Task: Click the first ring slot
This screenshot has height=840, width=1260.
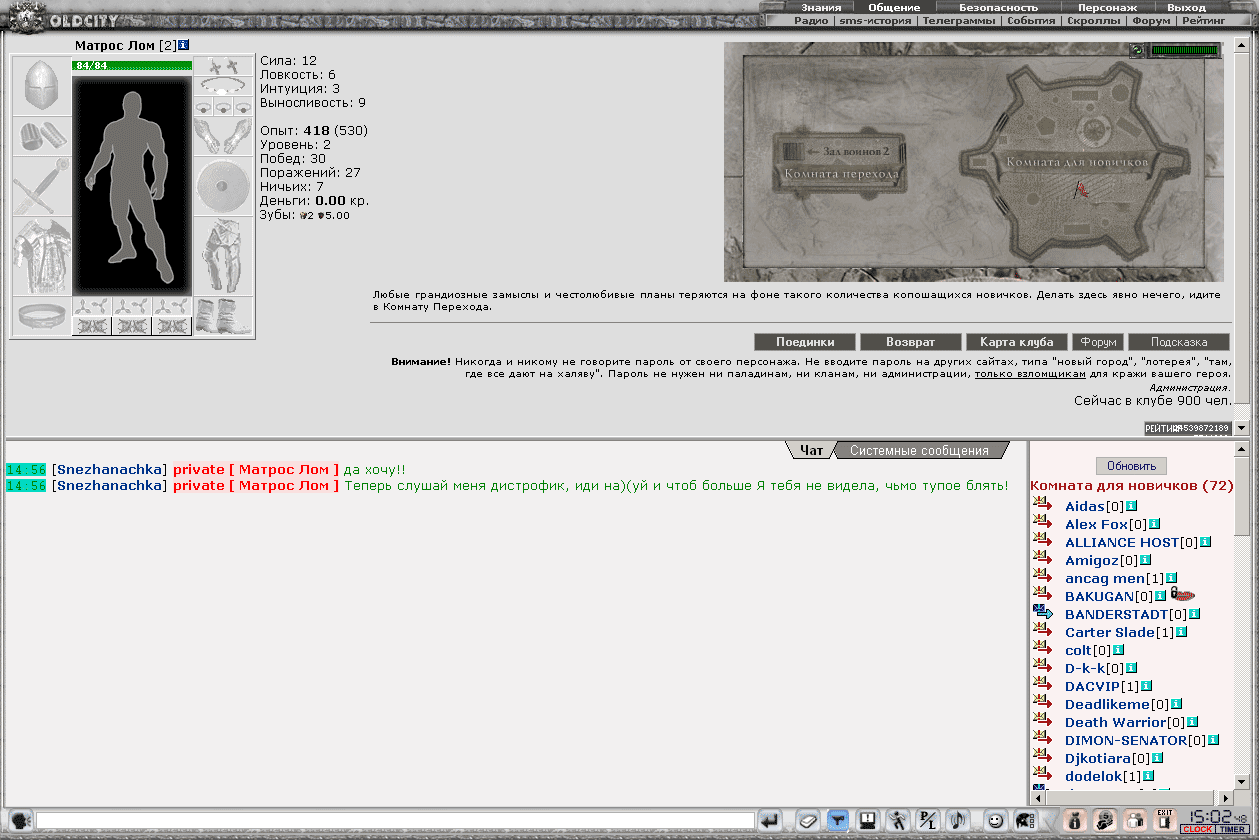Action: click(203, 106)
